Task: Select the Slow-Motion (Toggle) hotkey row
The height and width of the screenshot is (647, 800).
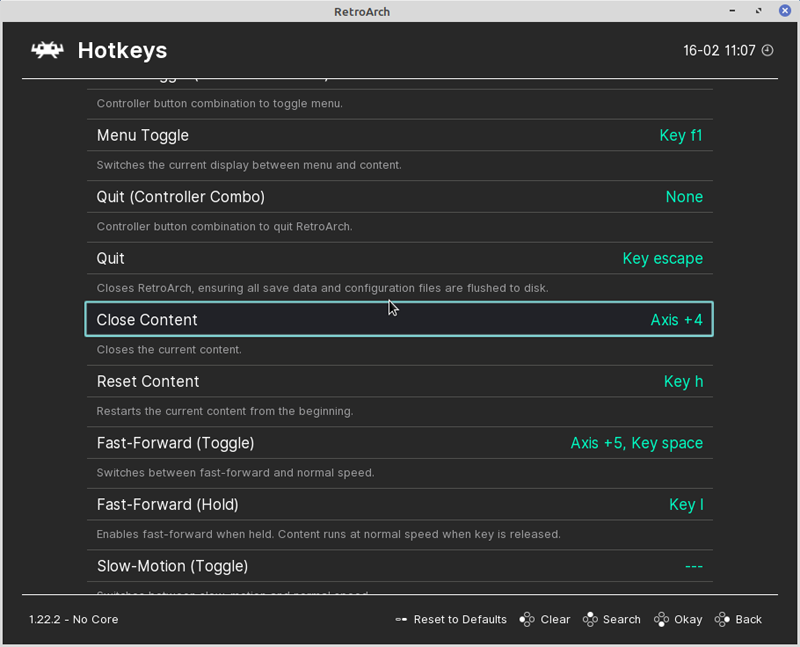Action: coord(172,566)
